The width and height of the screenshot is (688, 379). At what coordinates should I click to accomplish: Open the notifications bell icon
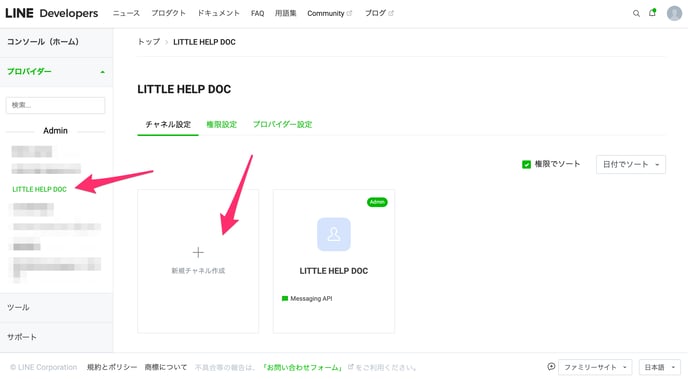[x=652, y=13]
